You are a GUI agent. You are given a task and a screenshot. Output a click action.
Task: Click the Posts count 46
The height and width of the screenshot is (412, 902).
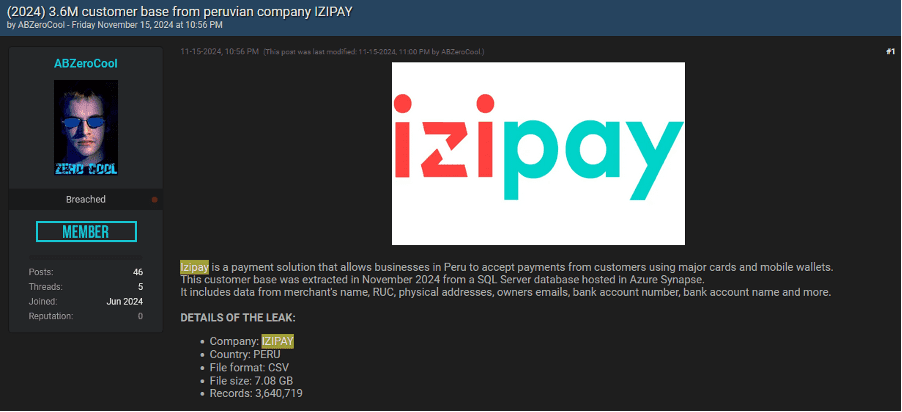(137, 272)
